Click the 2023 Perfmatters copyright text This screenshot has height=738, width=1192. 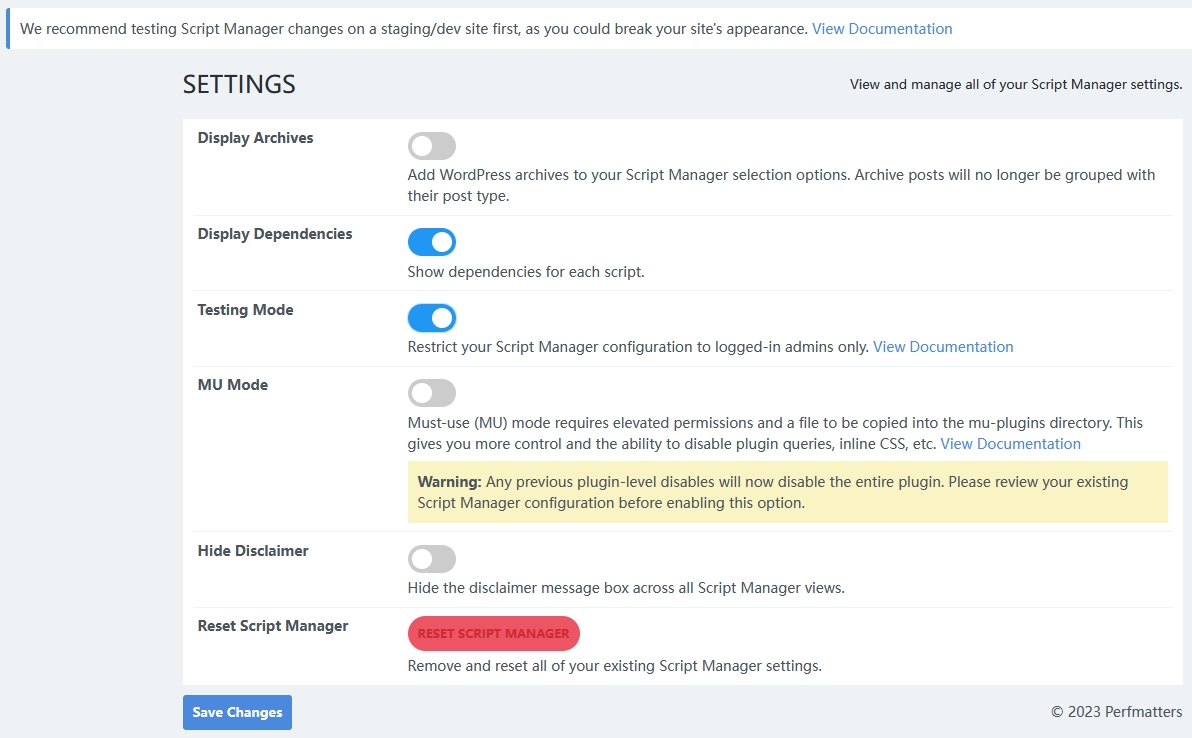[x=1116, y=712]
